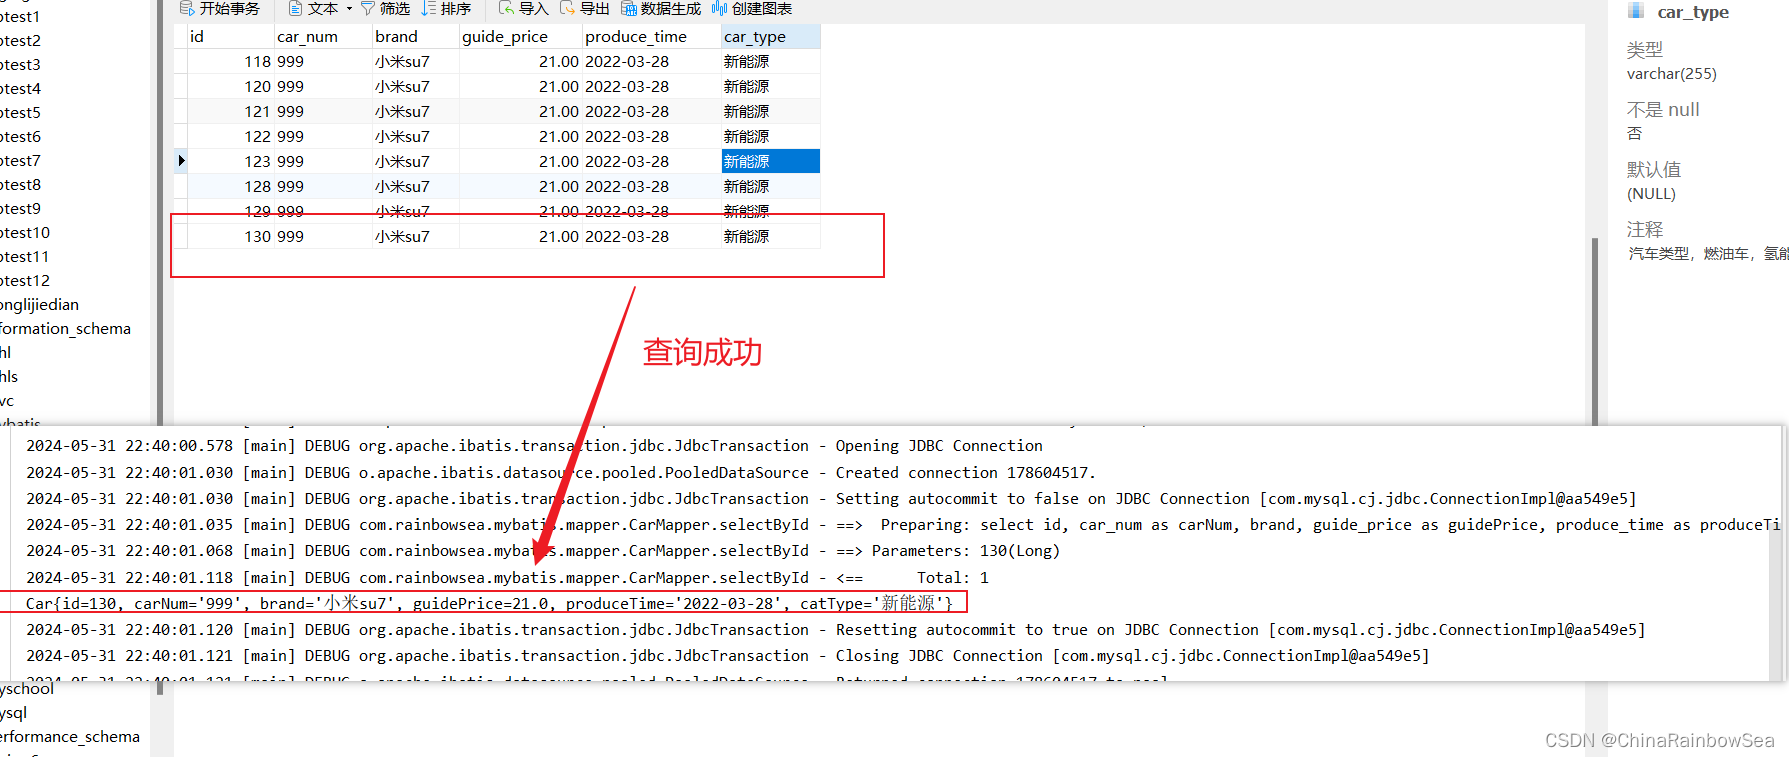Image resolution: width=1789 pixels, height=757 pixels.
Task: Select the highlighted 新能源 cell in row 123
Action: pyautogui.click(x=771, y=162)
